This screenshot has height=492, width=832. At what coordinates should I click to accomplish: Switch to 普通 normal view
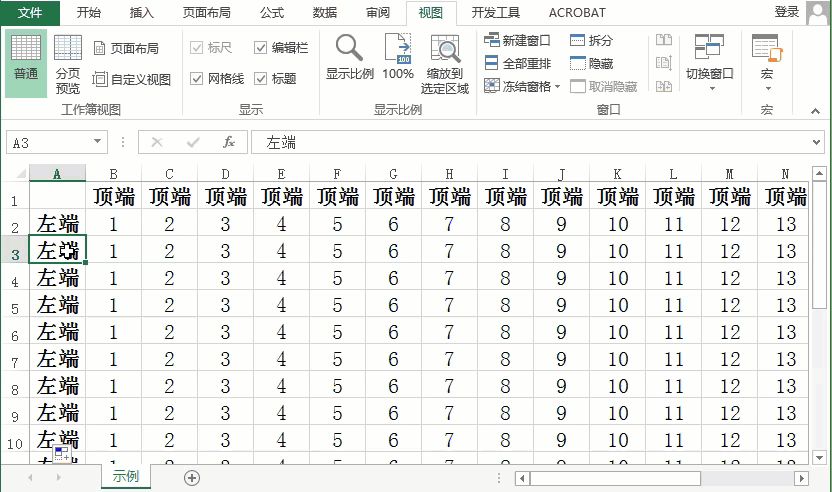click(26, 63)
